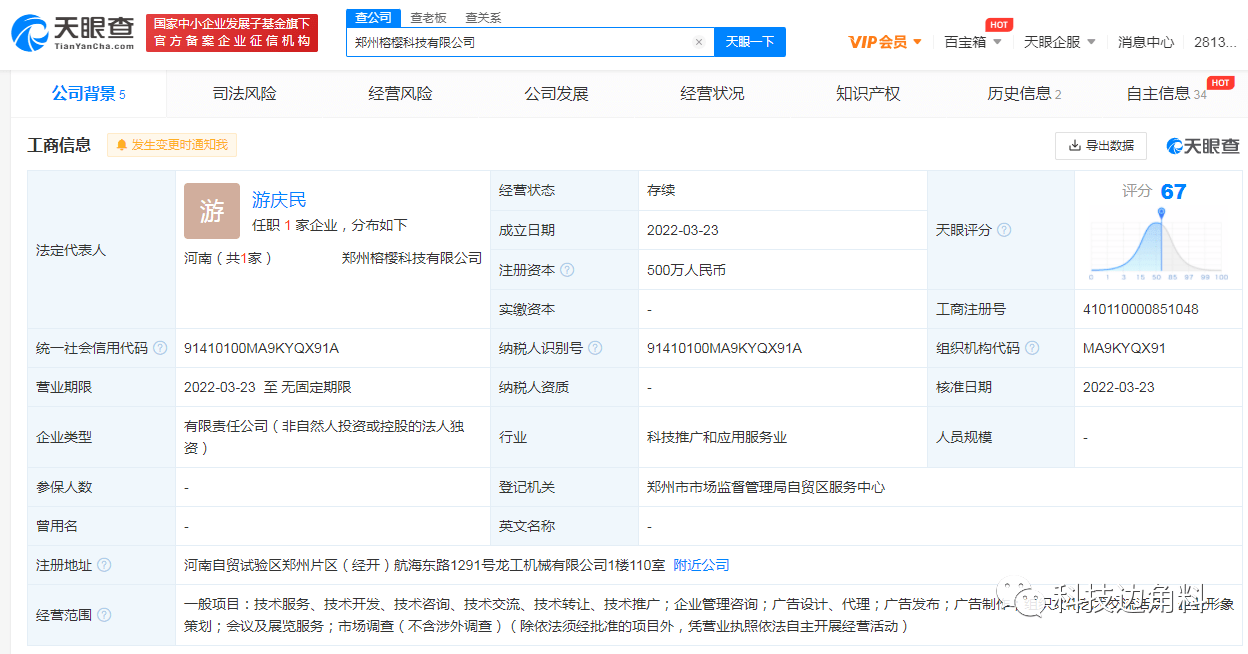Click the 河南（共1家） province entry
The image size is (1248, 654).
tap(229, 258)
